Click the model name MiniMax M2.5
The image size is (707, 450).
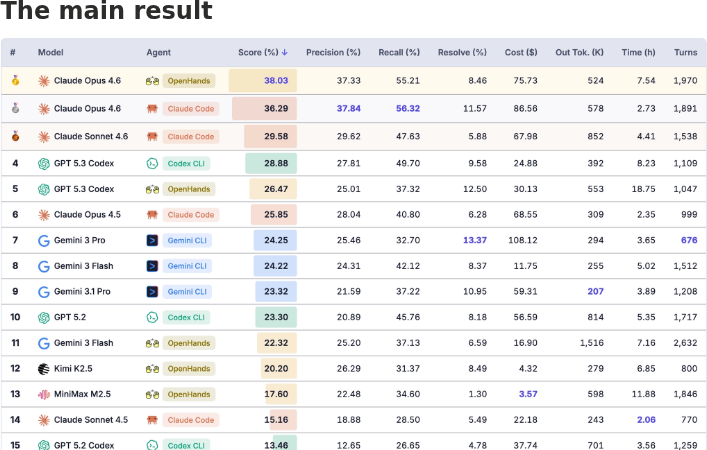click(82, 394)
